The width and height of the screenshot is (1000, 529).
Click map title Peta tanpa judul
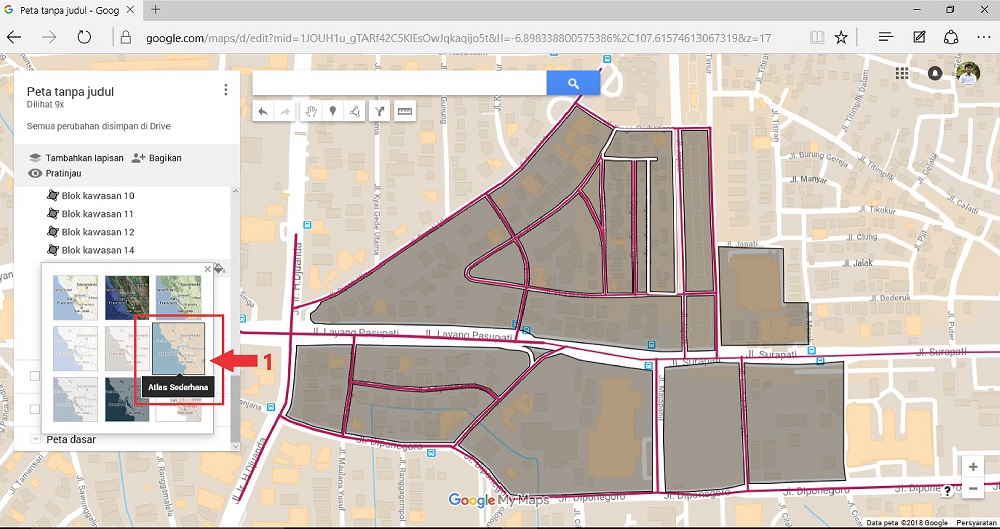pyautogui.click(x=70, y=91)
